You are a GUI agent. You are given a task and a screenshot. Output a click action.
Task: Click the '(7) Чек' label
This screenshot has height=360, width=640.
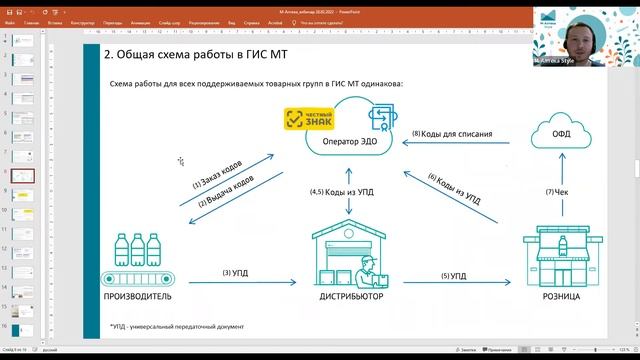pyautogui.click(x=557, y=192)
